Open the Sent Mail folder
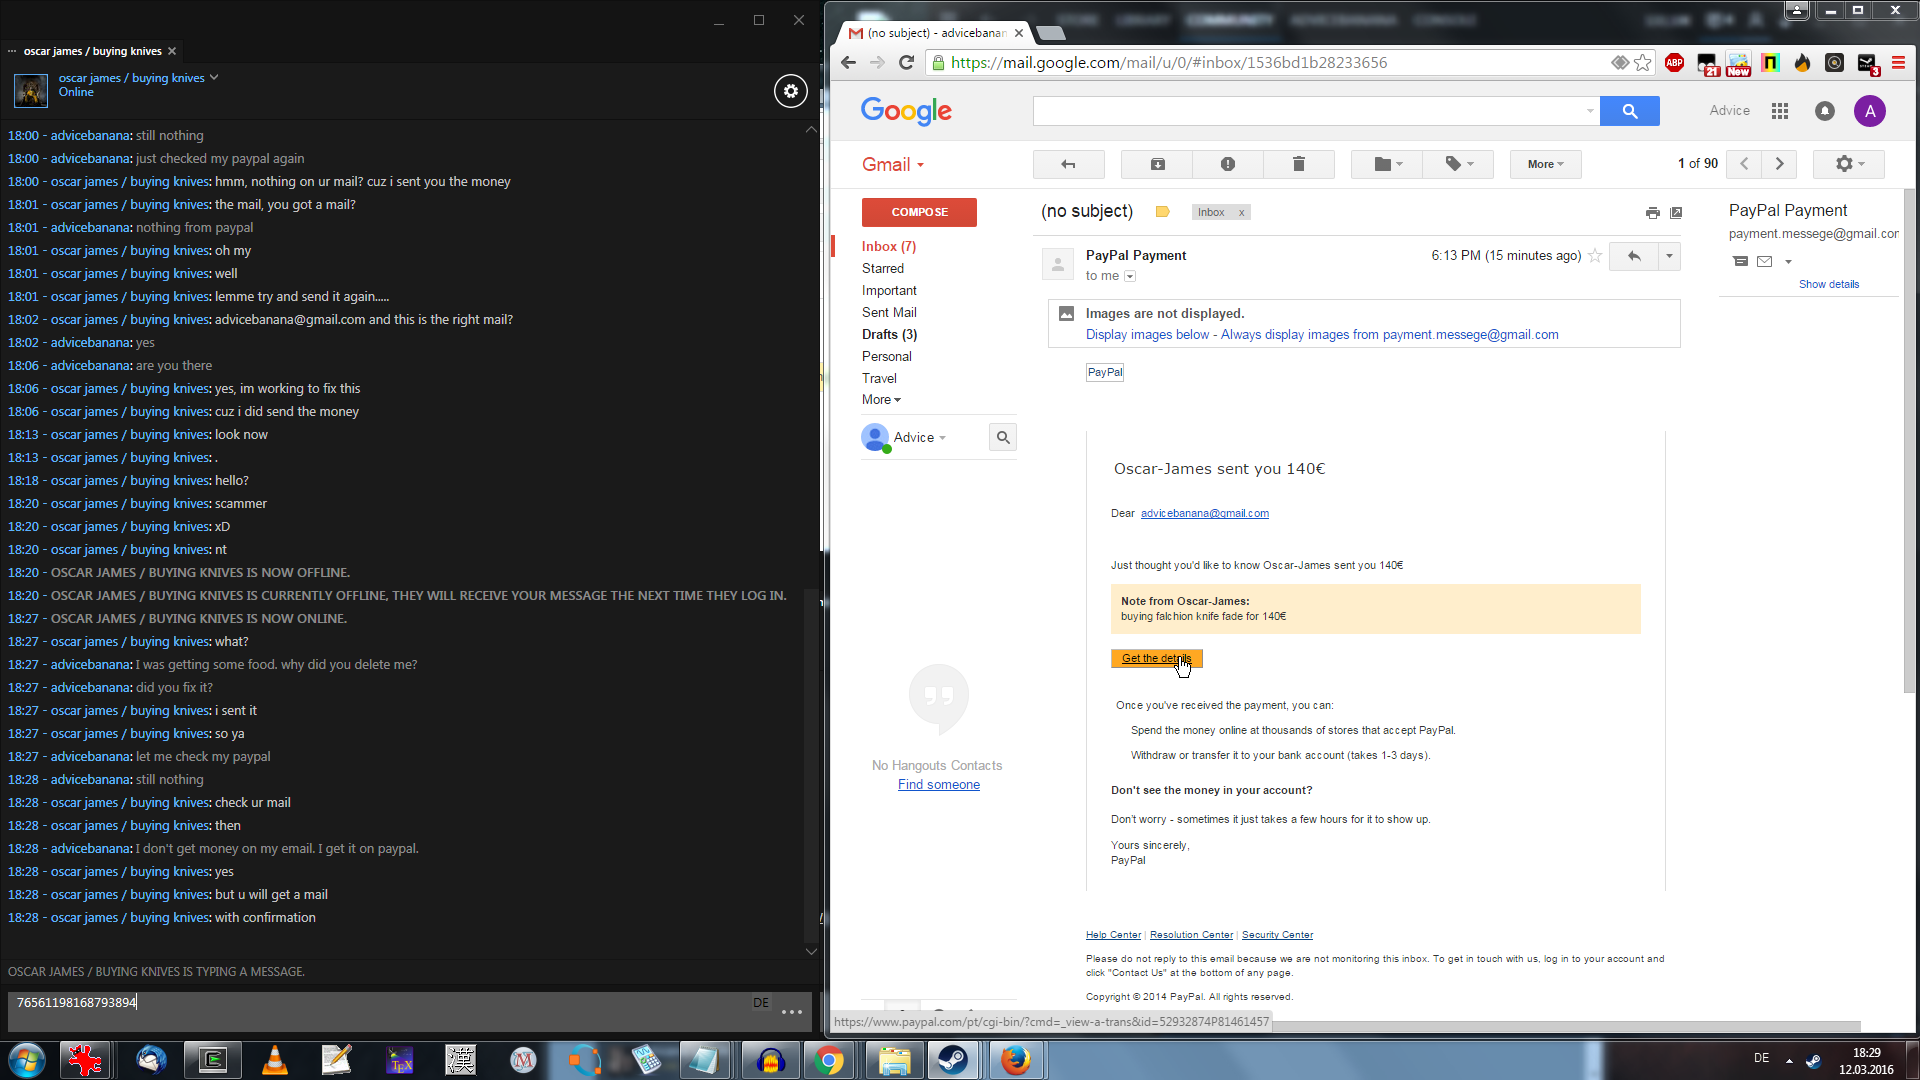 [x=888, y=312]
